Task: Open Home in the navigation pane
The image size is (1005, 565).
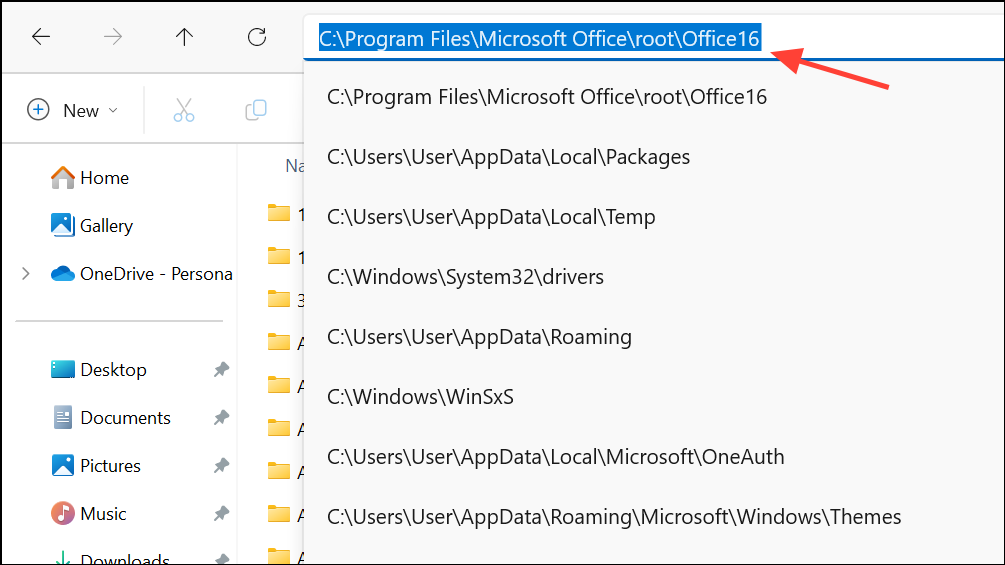Action: point(104,178)
